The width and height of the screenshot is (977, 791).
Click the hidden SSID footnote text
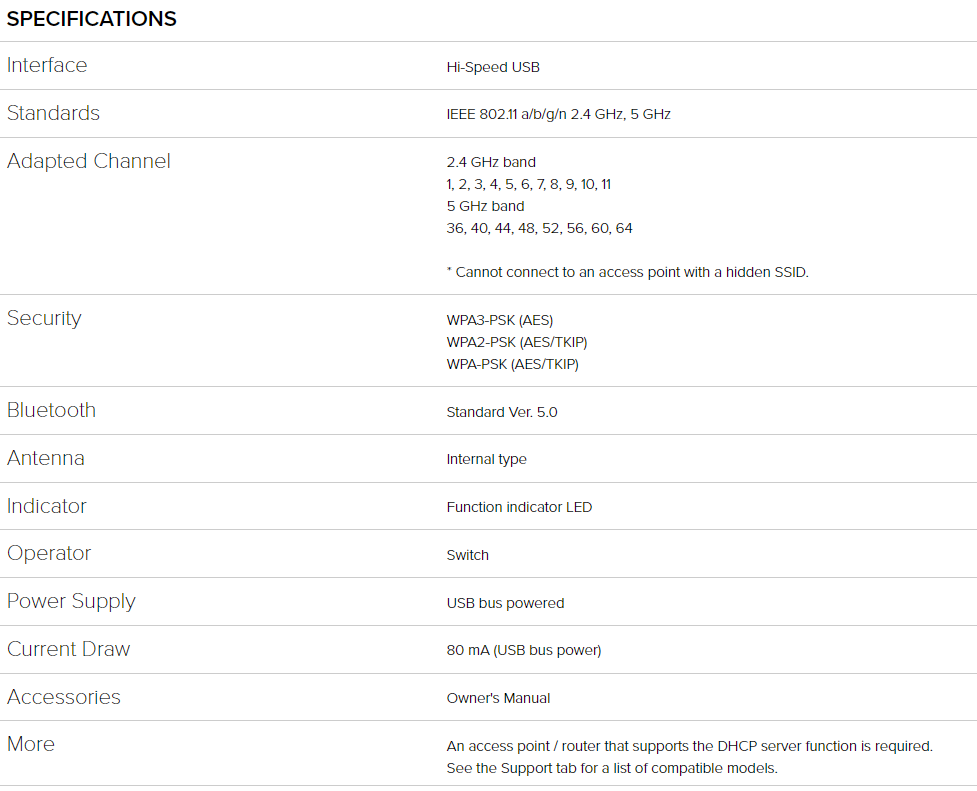coord(627,272)
